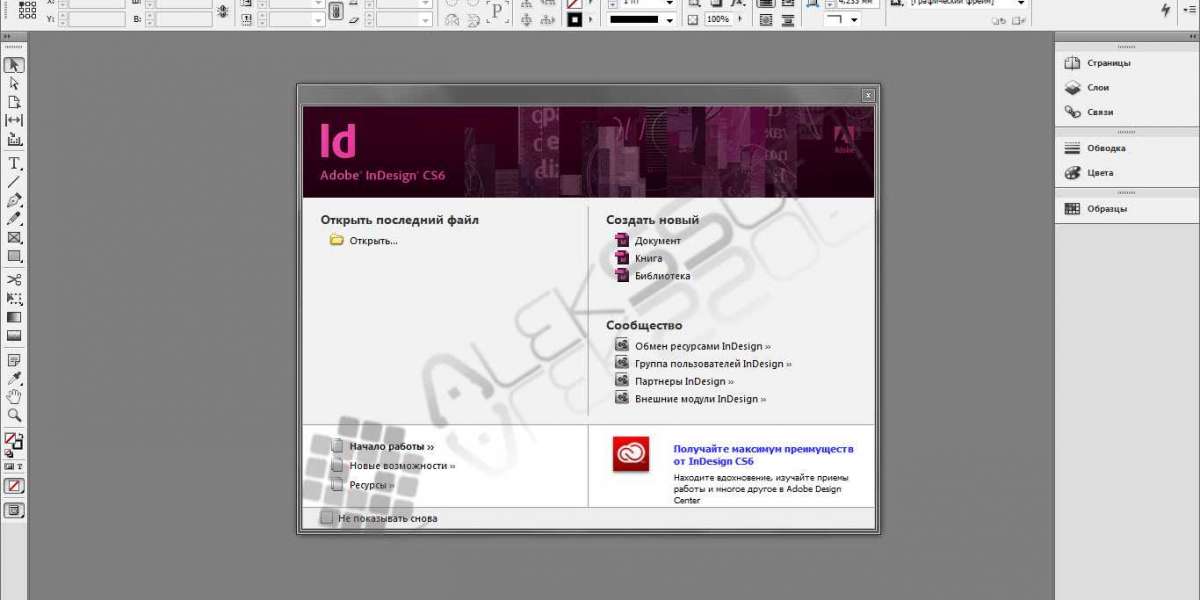Select the Type tool
The image size is (1200, 600).
coord(14,163)
